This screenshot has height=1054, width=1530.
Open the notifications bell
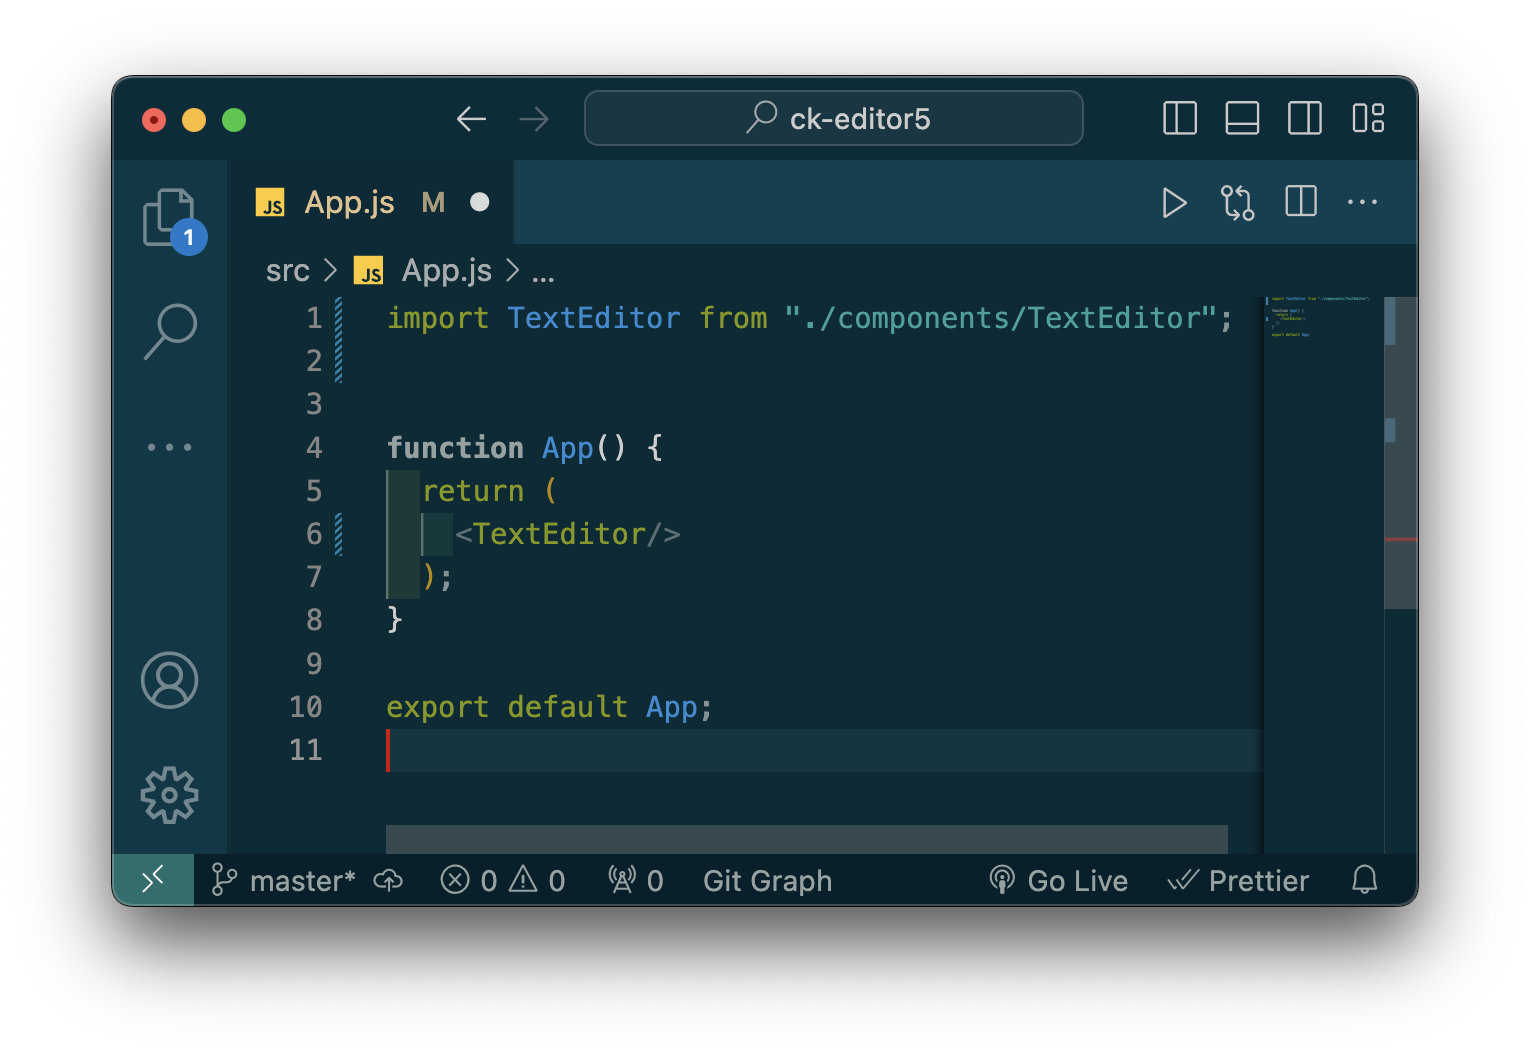1364,880
